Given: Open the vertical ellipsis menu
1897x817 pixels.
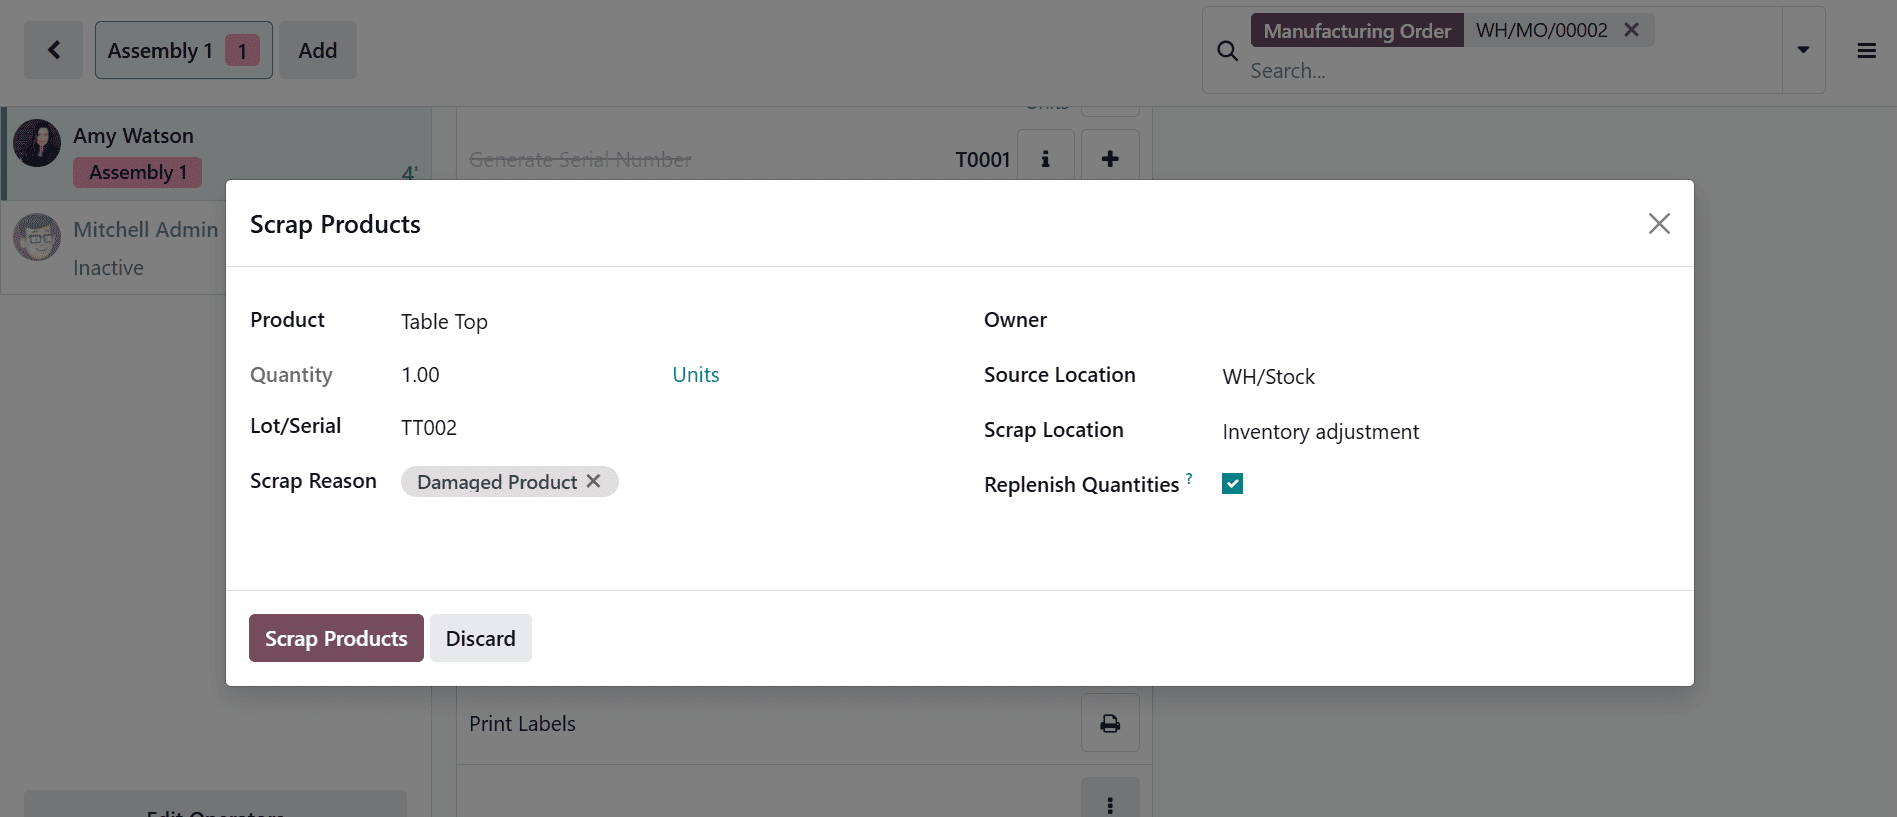Looking at the screenshot, I should (1110, 801).
